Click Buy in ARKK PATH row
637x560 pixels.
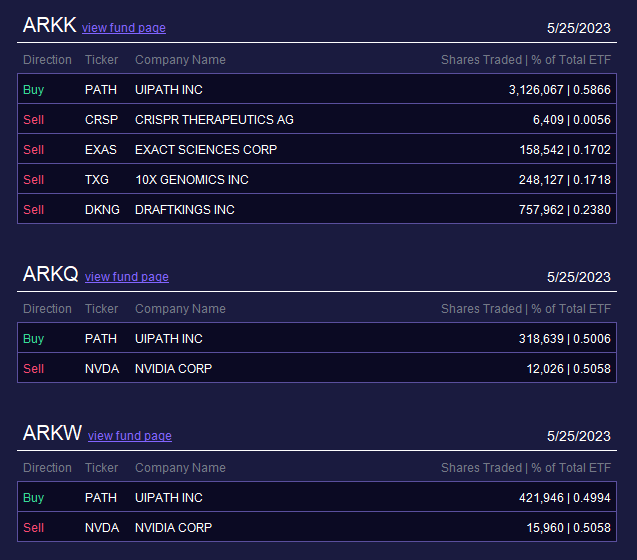pyautogui.click(x=33, y=89)
